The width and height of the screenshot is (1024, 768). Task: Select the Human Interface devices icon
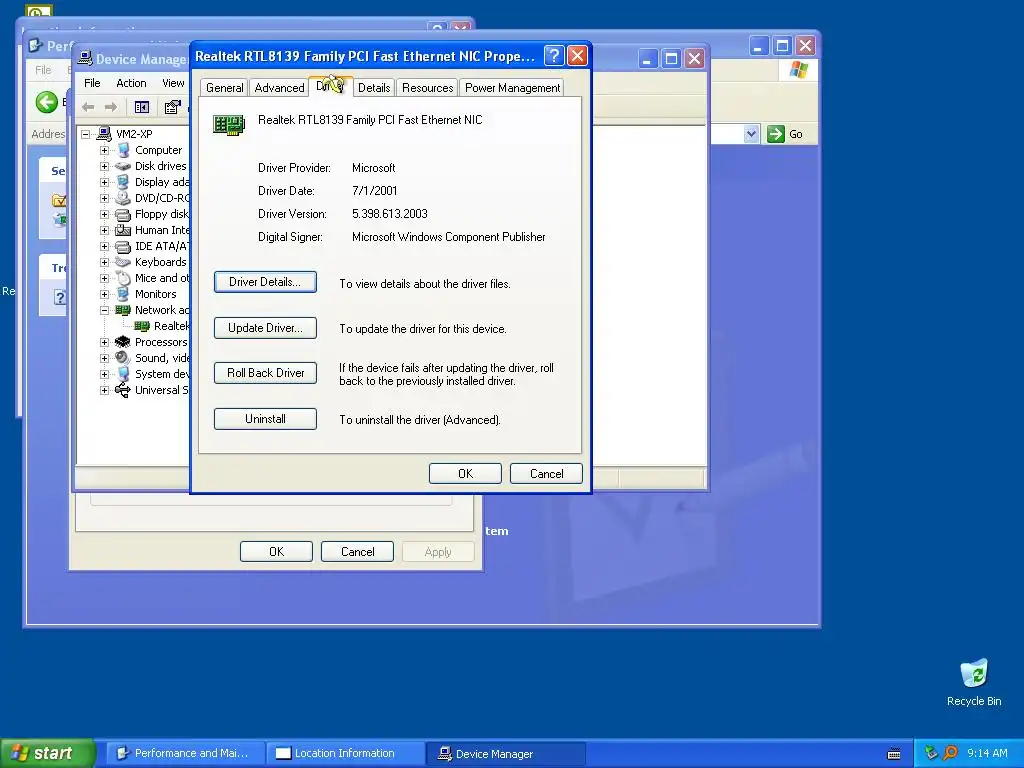pos(123,230)
